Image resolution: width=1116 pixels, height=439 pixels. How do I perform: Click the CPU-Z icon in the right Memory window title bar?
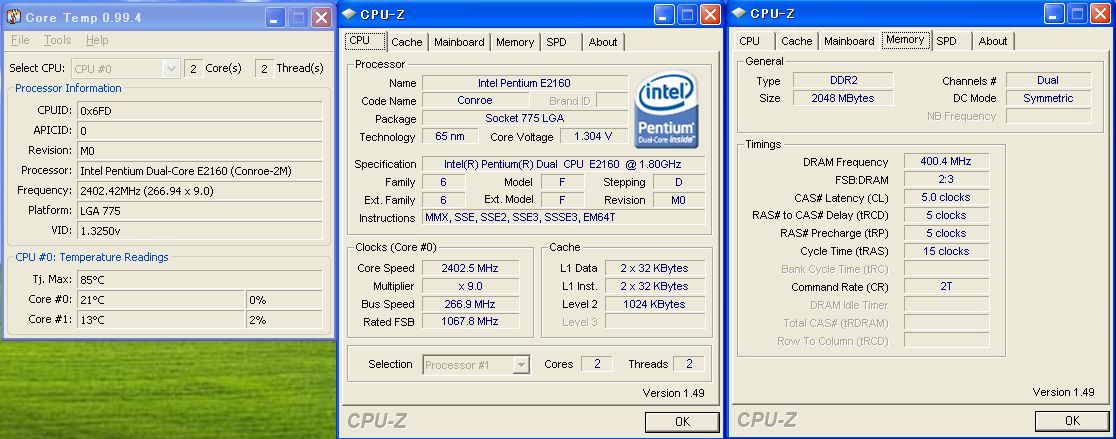coord(739,14)
